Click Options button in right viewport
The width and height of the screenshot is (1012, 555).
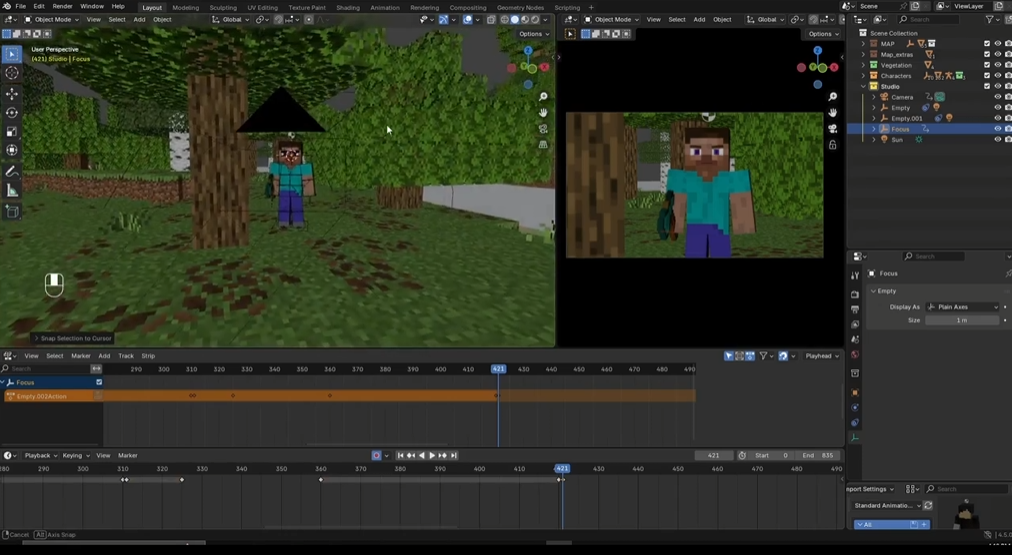[x=823, y=34]
